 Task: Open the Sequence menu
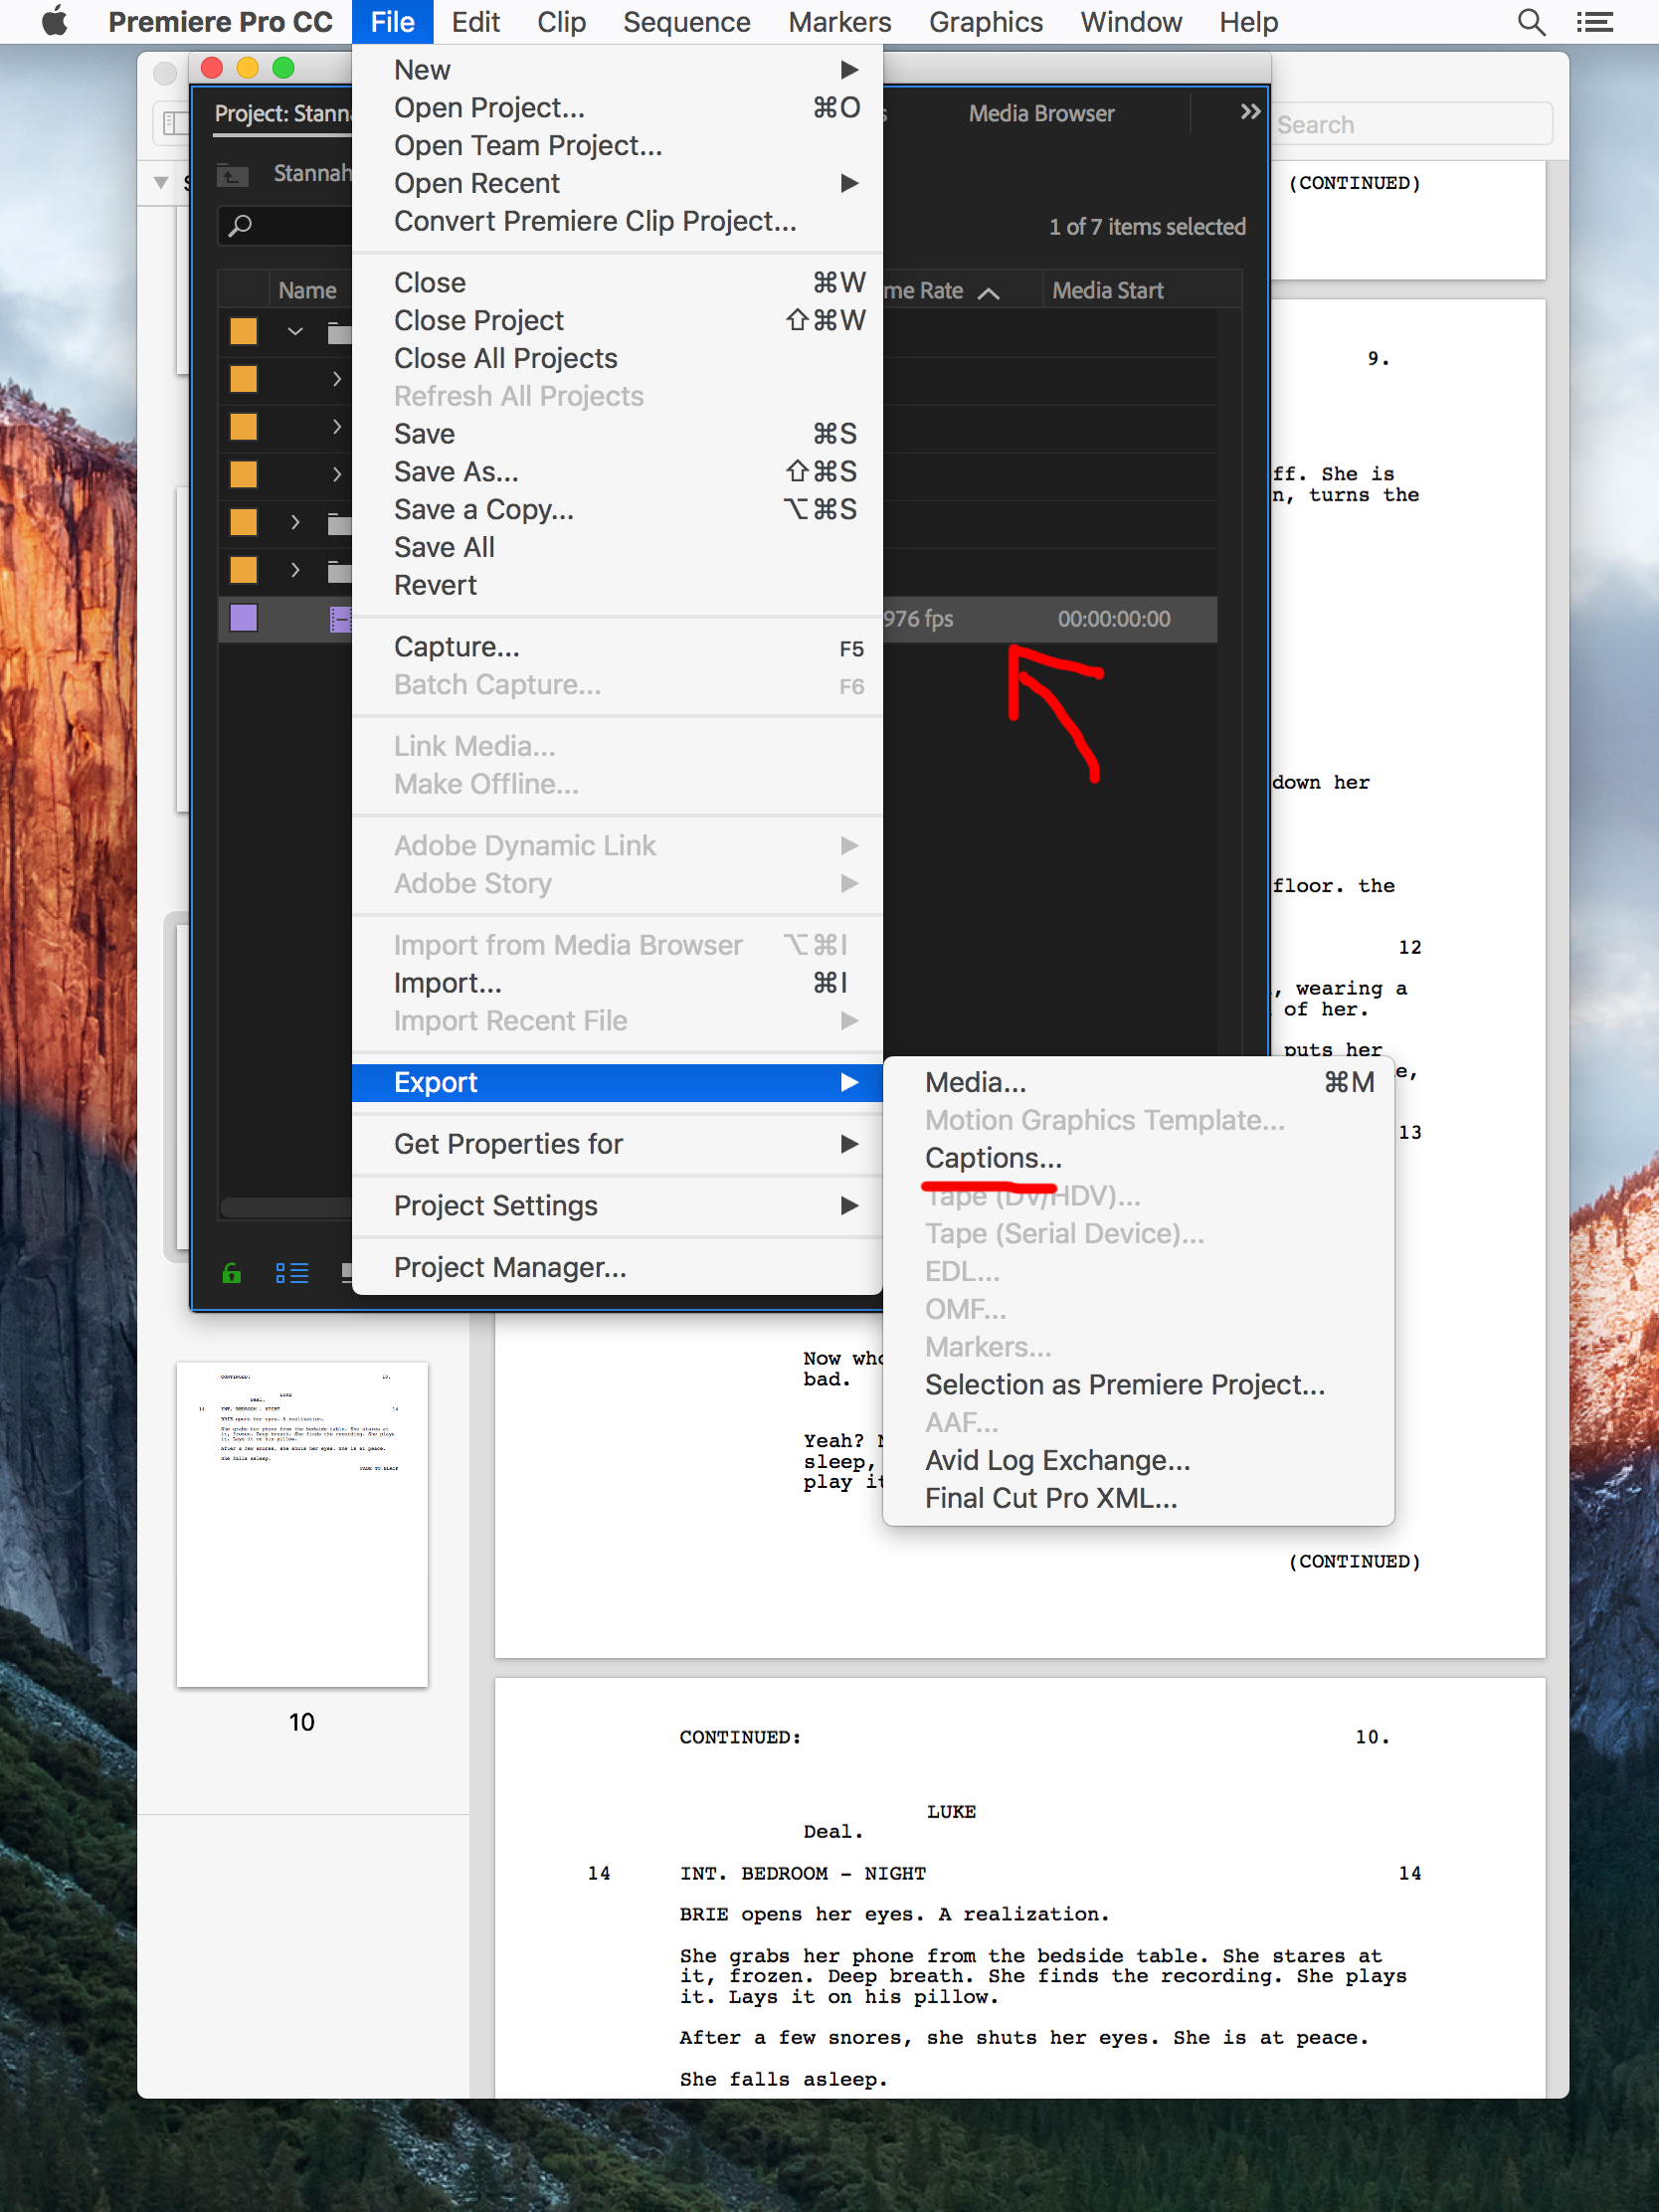686,22
